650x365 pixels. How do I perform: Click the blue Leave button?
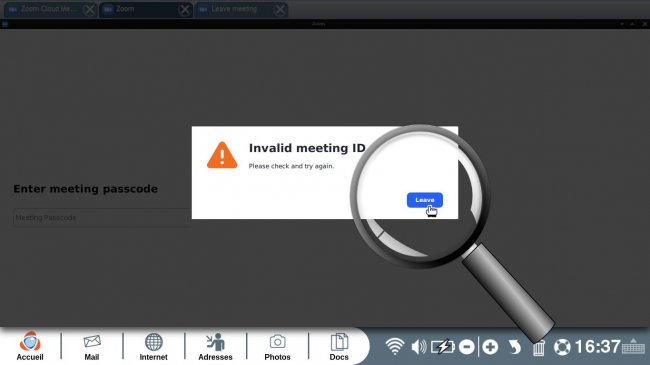tap(424, 200)
